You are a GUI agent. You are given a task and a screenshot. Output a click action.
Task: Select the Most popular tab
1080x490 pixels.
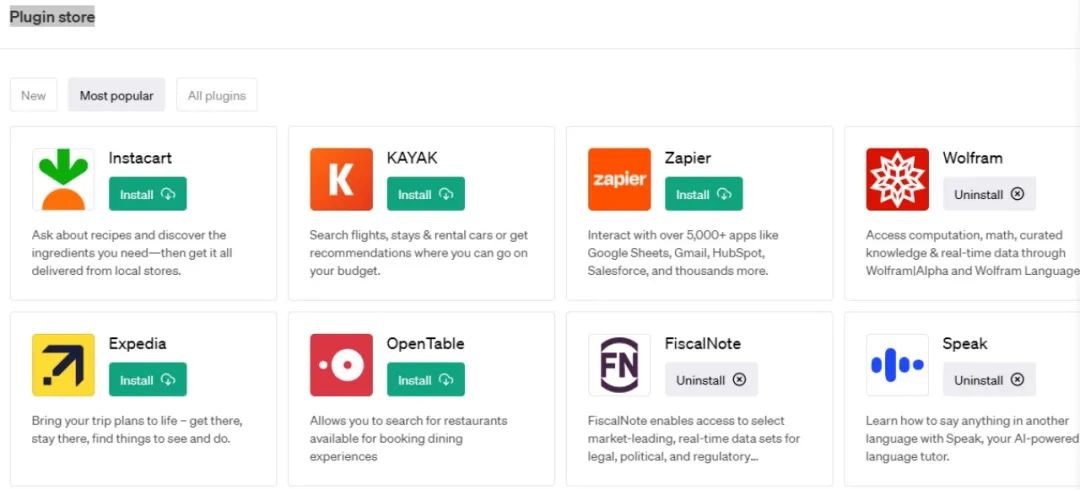[117, 96]
